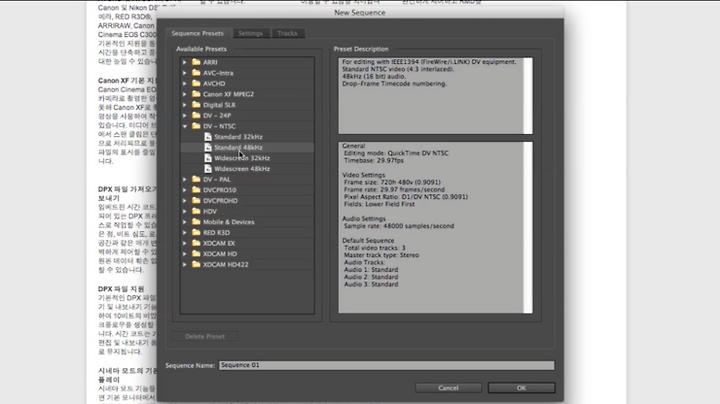
Task: Click the XDCAM EX folder icon
Action: click(196, 243)
